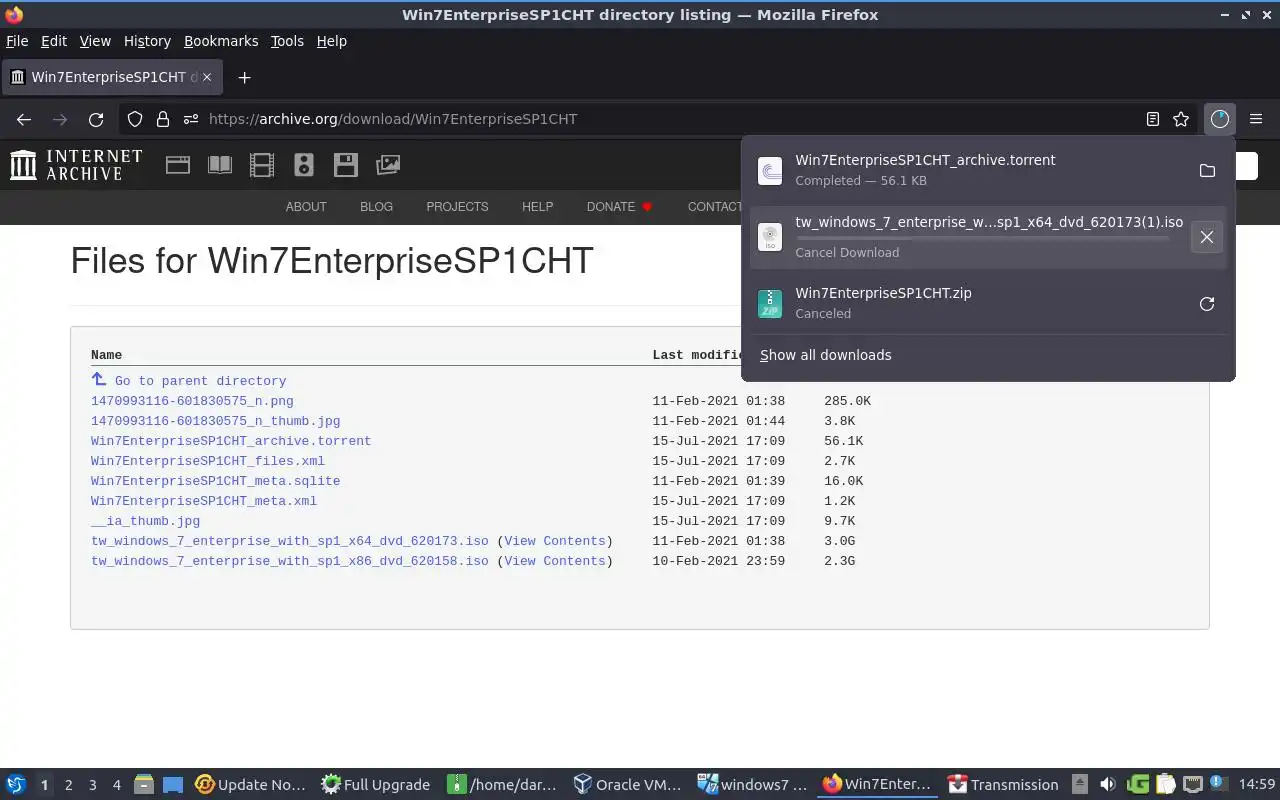Switch to workspace 4 in taskbar

tap(116, 785)
